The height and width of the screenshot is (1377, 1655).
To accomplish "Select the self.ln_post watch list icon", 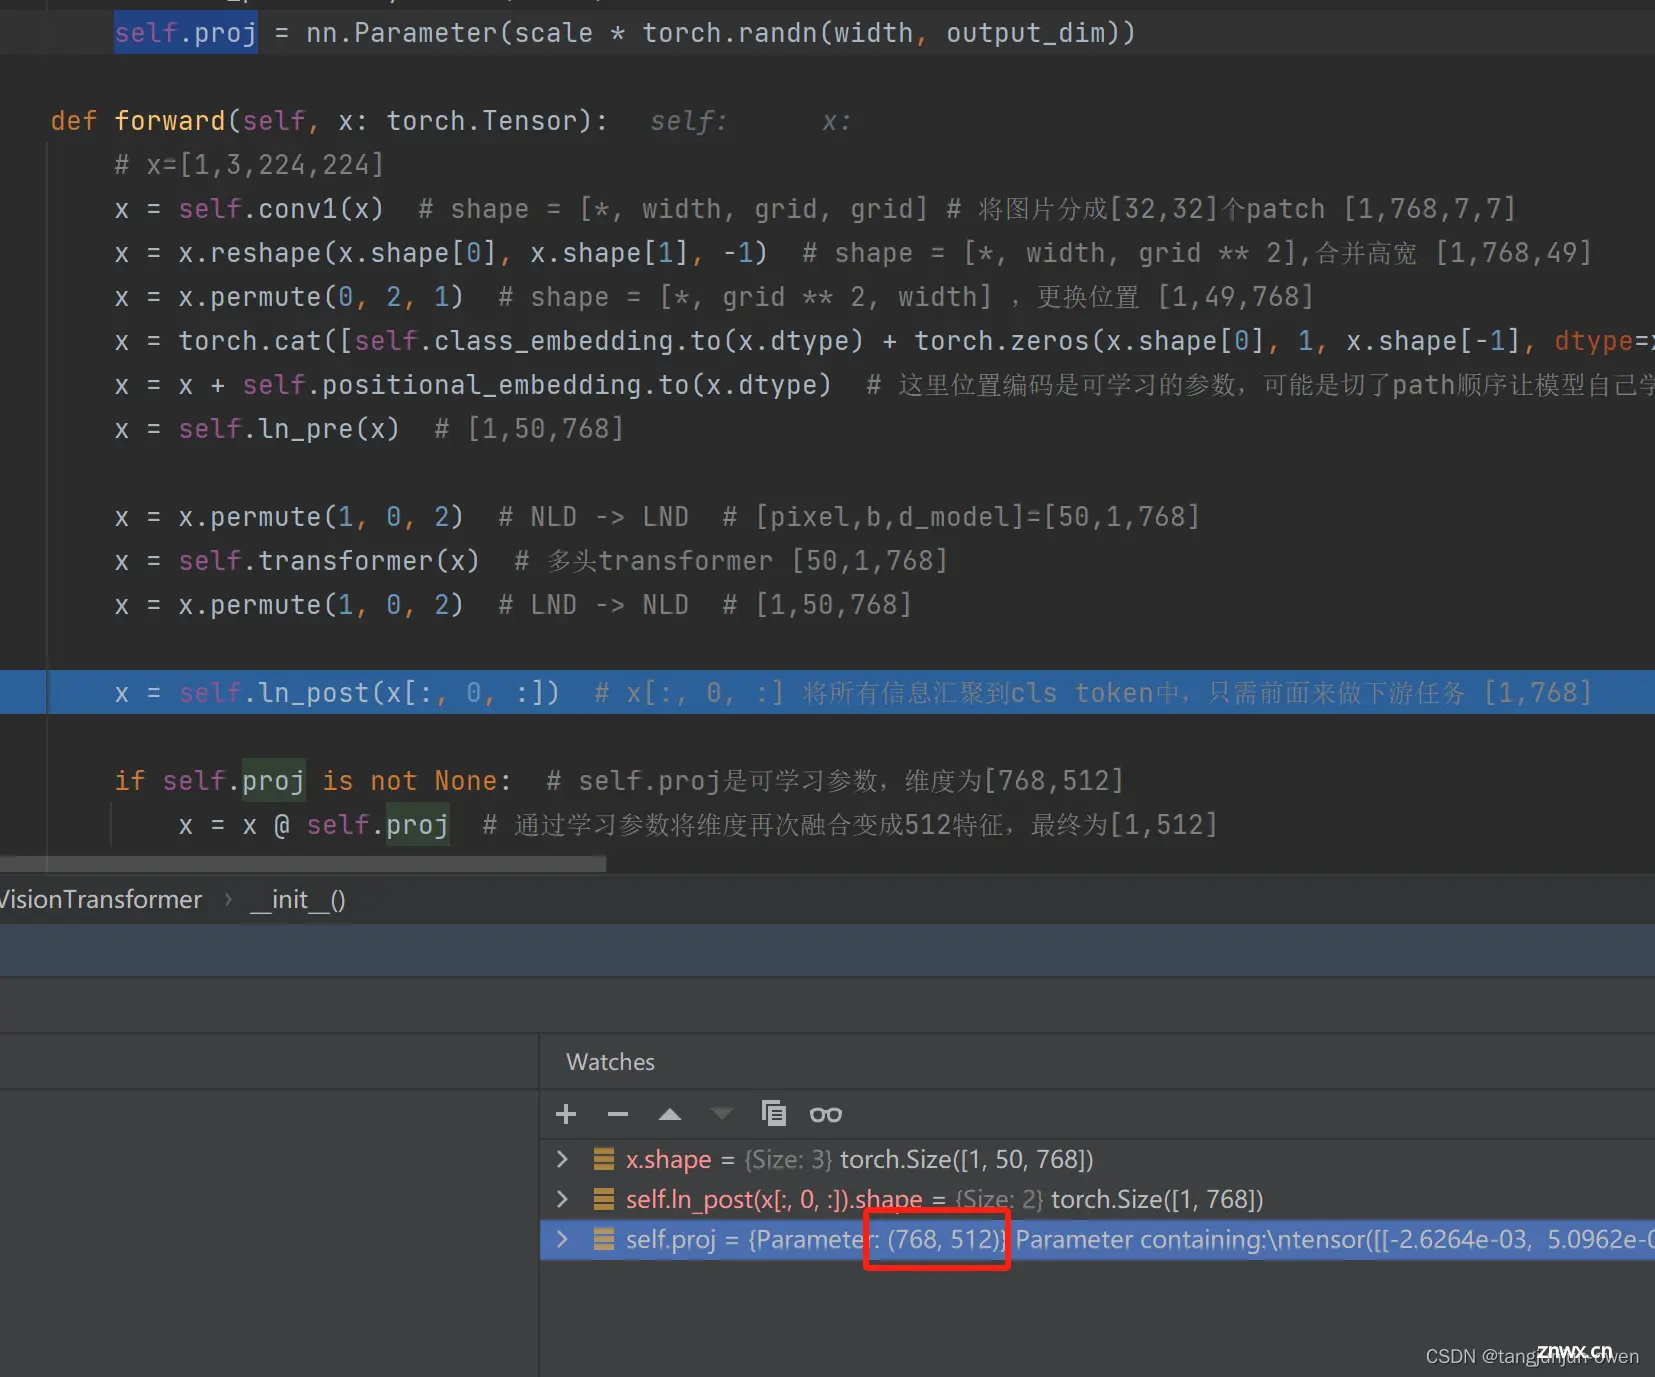I will point(604,1199).
